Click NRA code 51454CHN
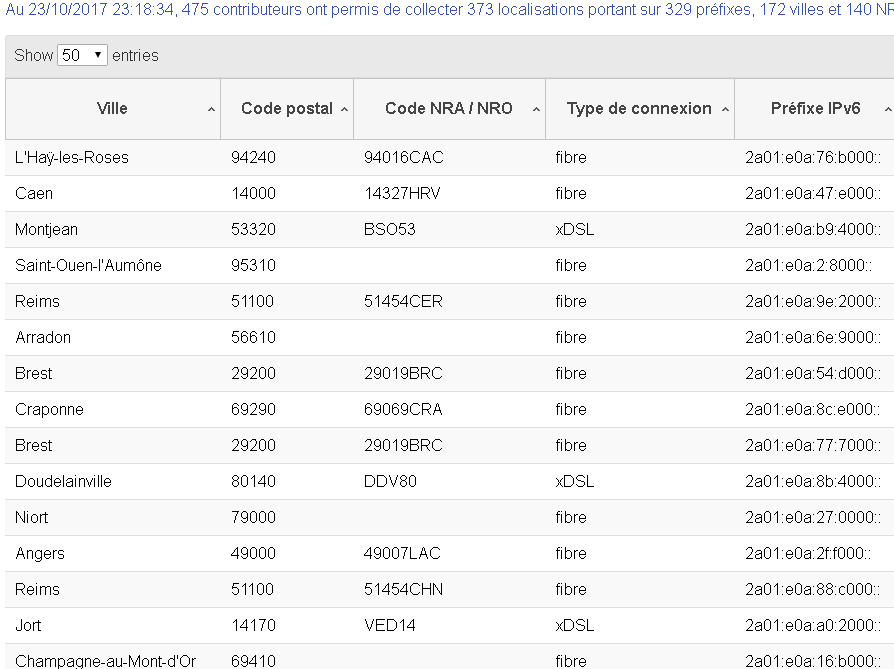894x669 pixels. [403, 589]
